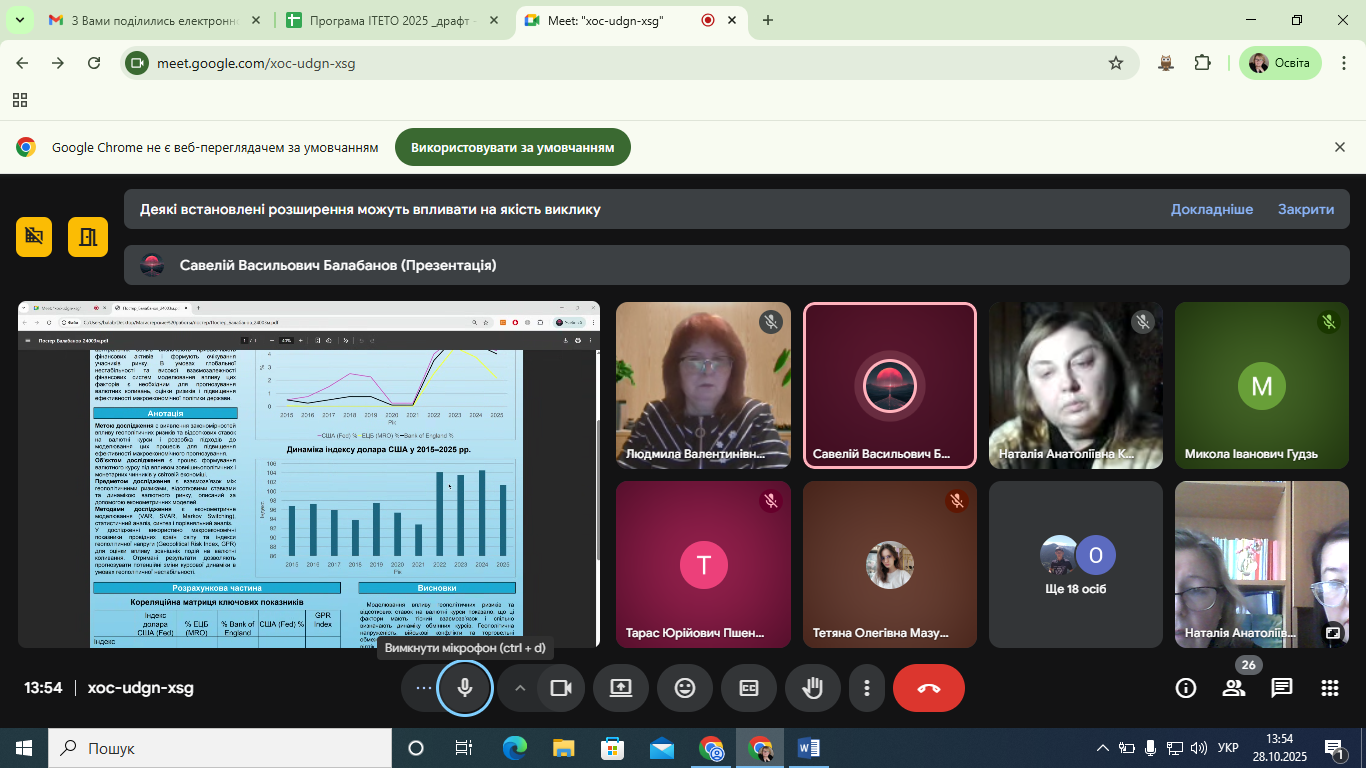The height and width of the screenshot is (768, 1366).
Task: Open emoji reactions in Meet controls
Action: coord(685,688)
